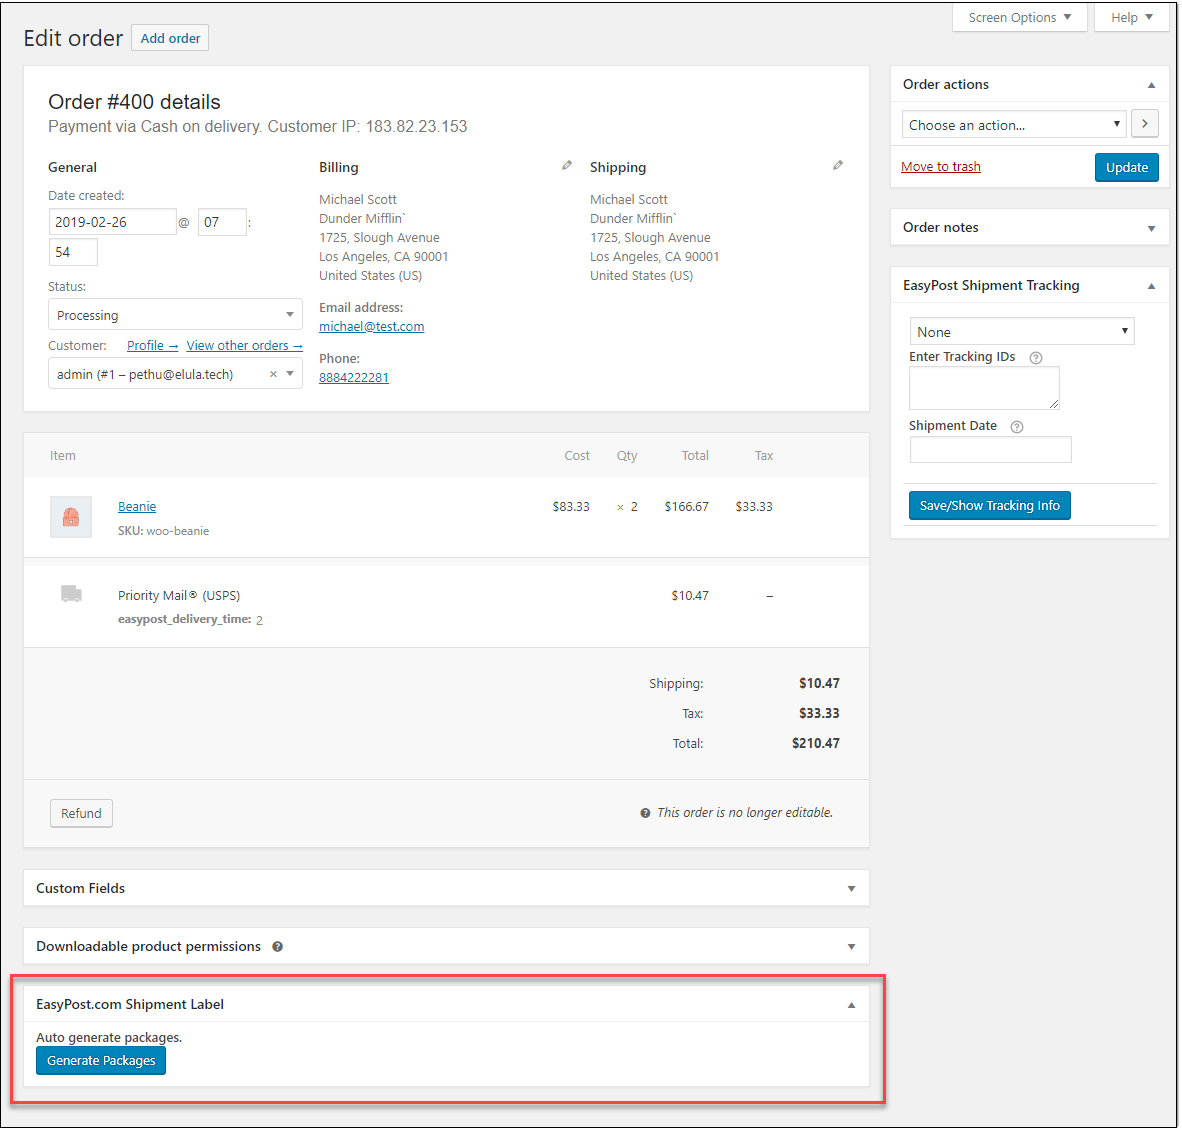1182x1131 pixels.
Task: Click easypost_delivery_time meta text
Action: (191, 620)
